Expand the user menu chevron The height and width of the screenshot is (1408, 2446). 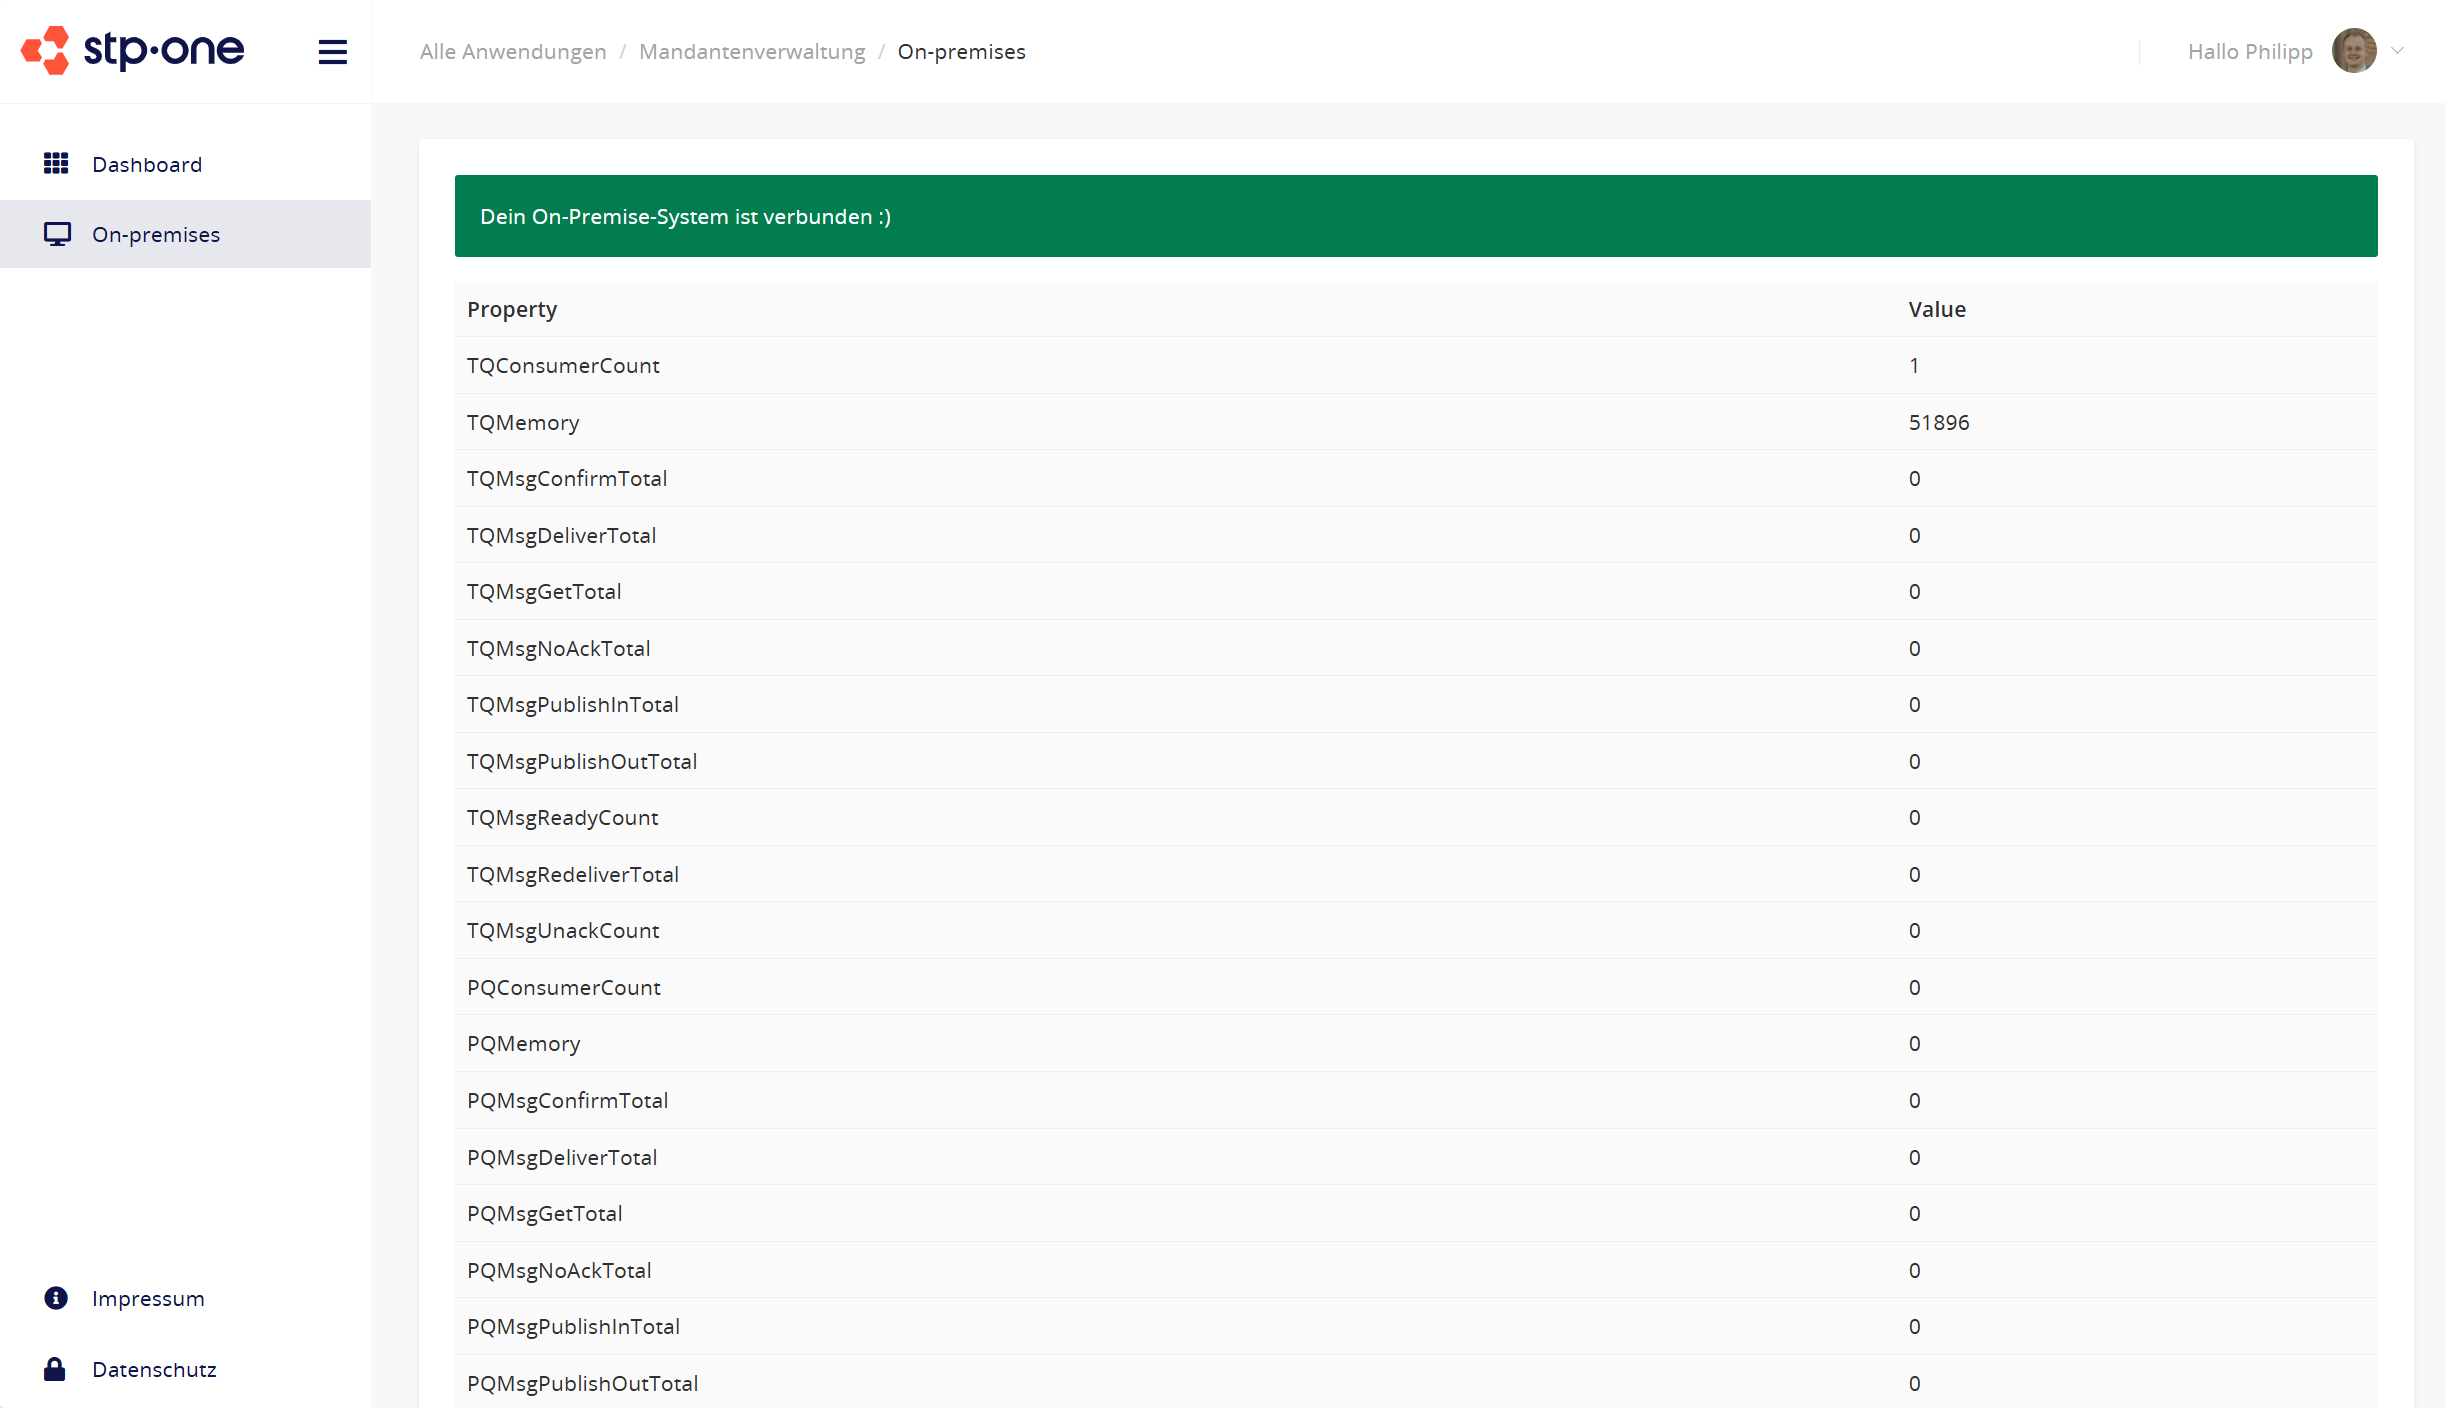[x=2398, y=51]
